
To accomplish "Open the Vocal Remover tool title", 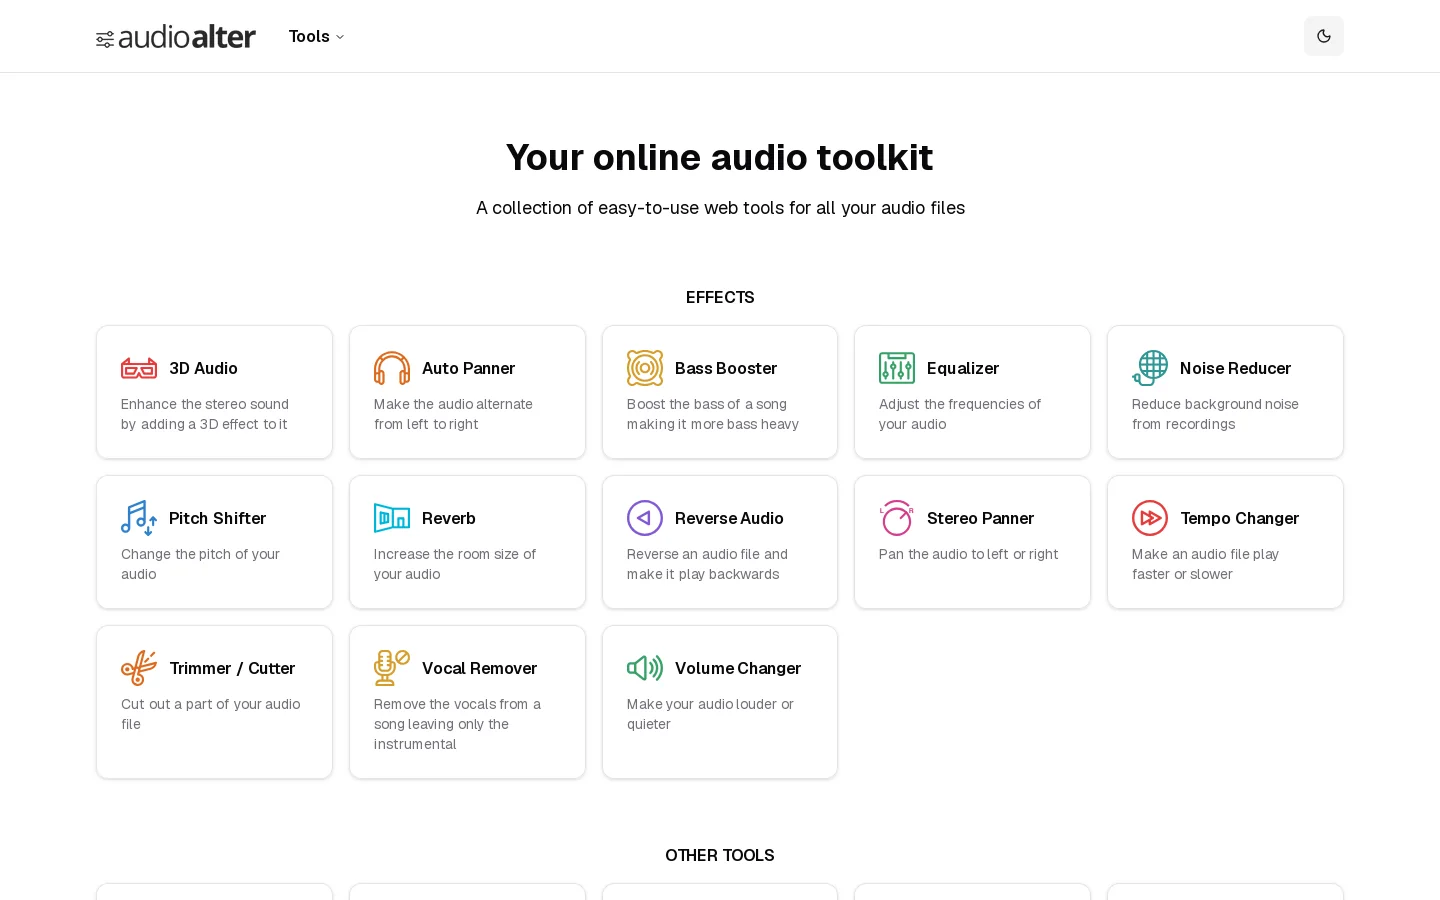I will [480, 668].
